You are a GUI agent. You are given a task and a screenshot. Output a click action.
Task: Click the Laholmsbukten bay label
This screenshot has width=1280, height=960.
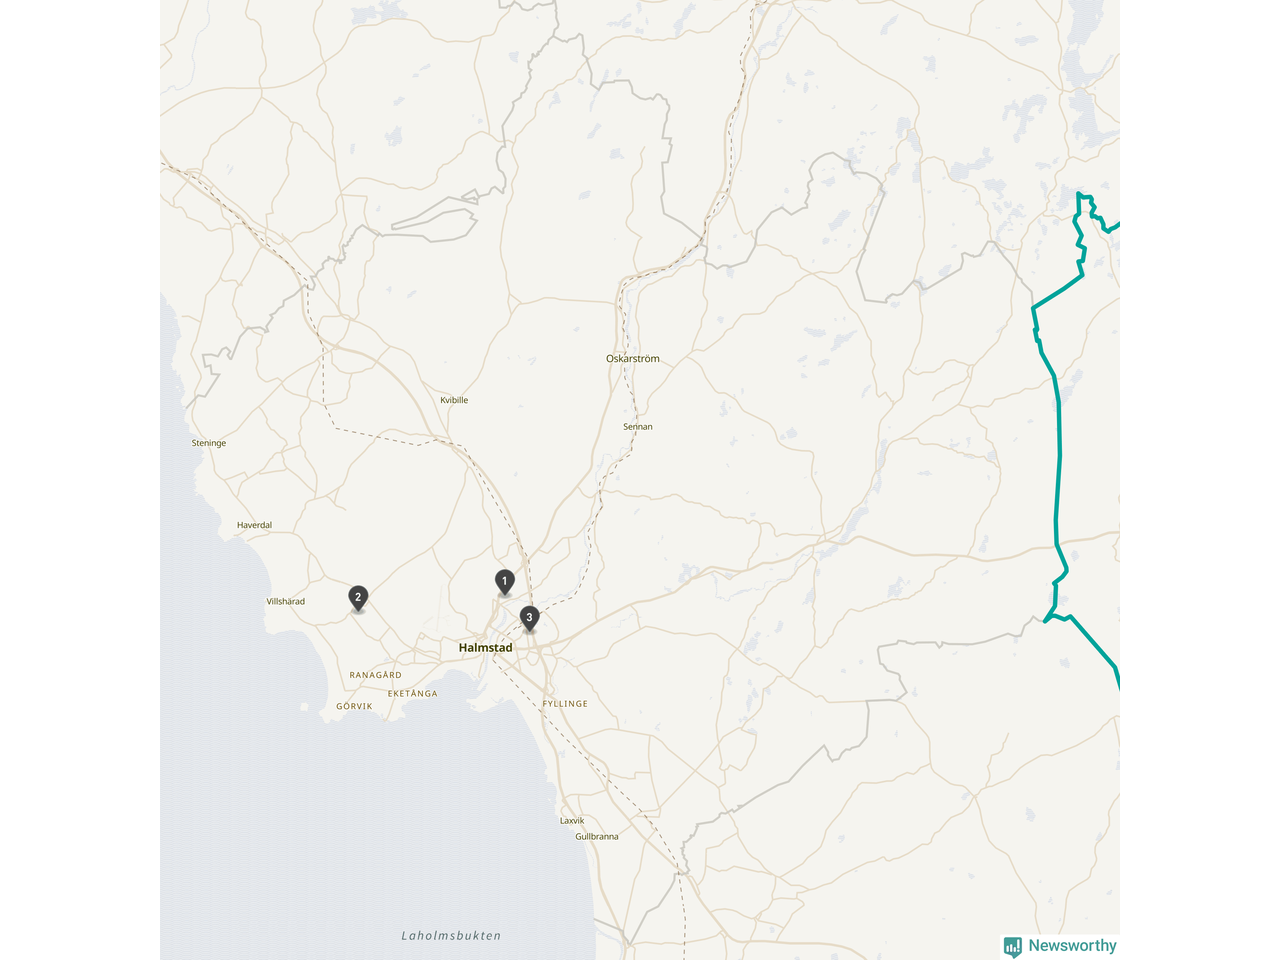pos(451,936)
